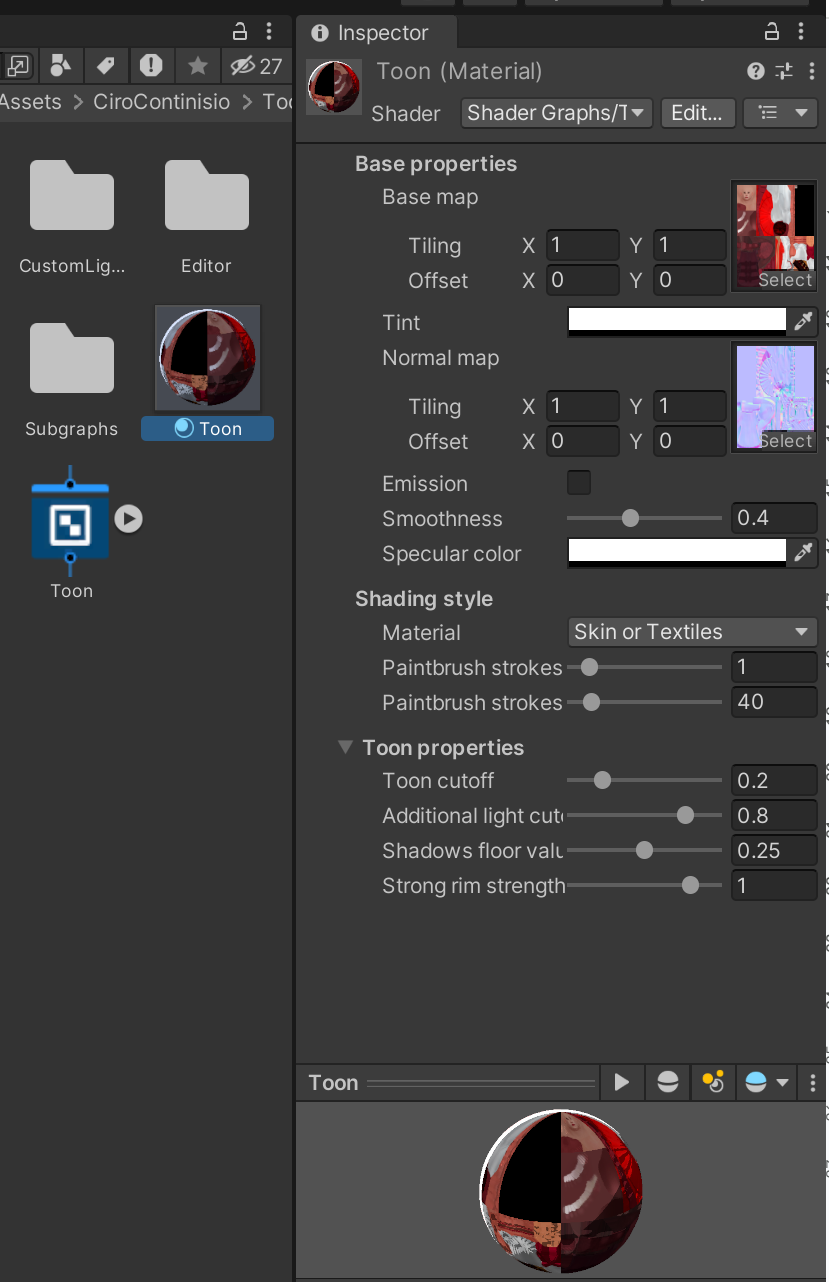Click Assets in the breadcrumb path

31,101
